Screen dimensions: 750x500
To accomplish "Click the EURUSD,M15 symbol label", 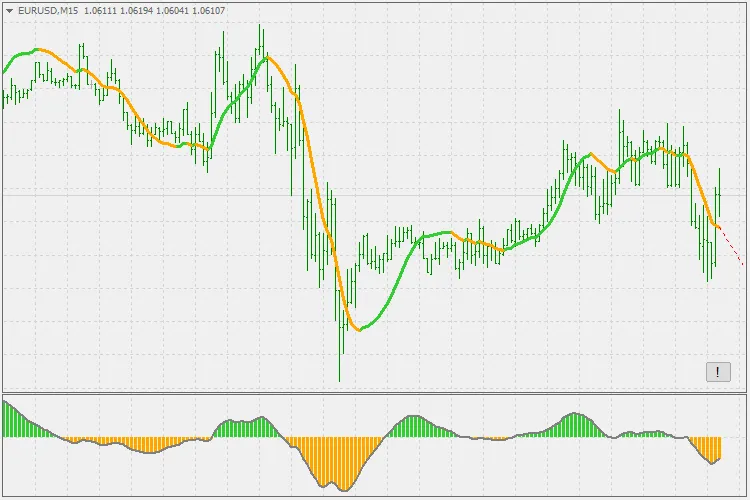I will 49,10.
